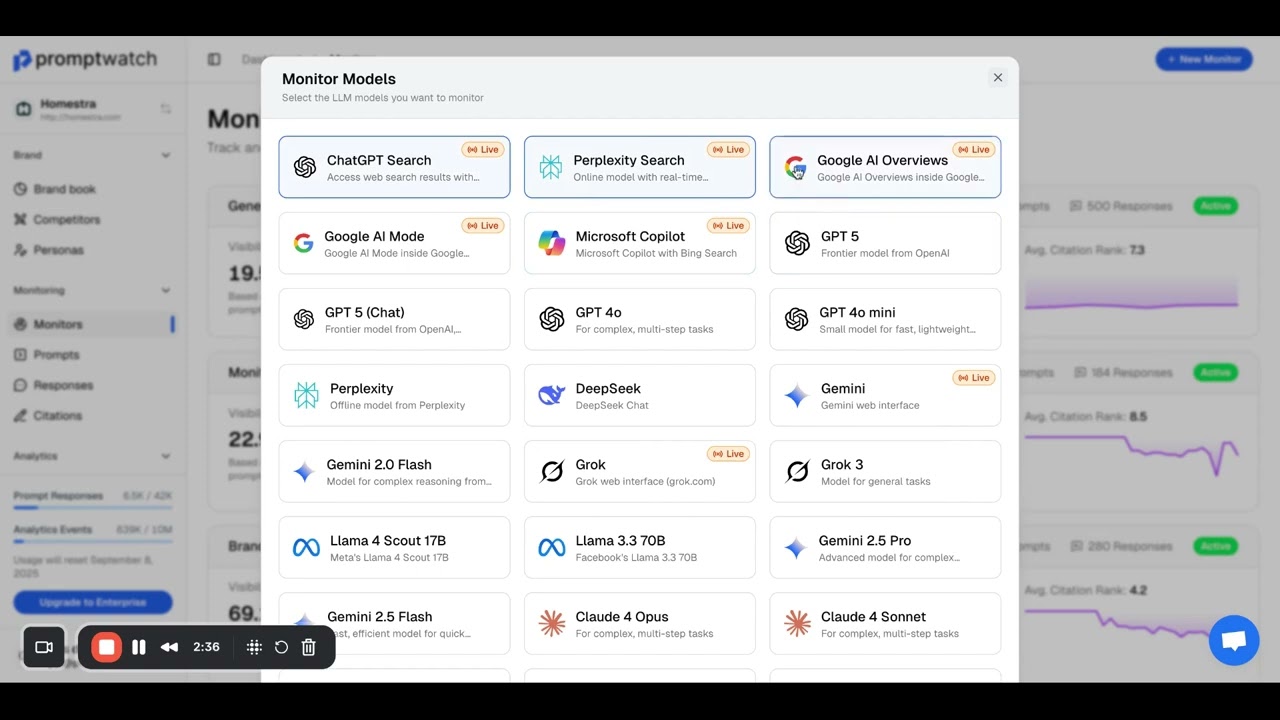The image size is (1280, 720).
Task: Click the Analytics Events usage progress bar
Action: (93, 542)
